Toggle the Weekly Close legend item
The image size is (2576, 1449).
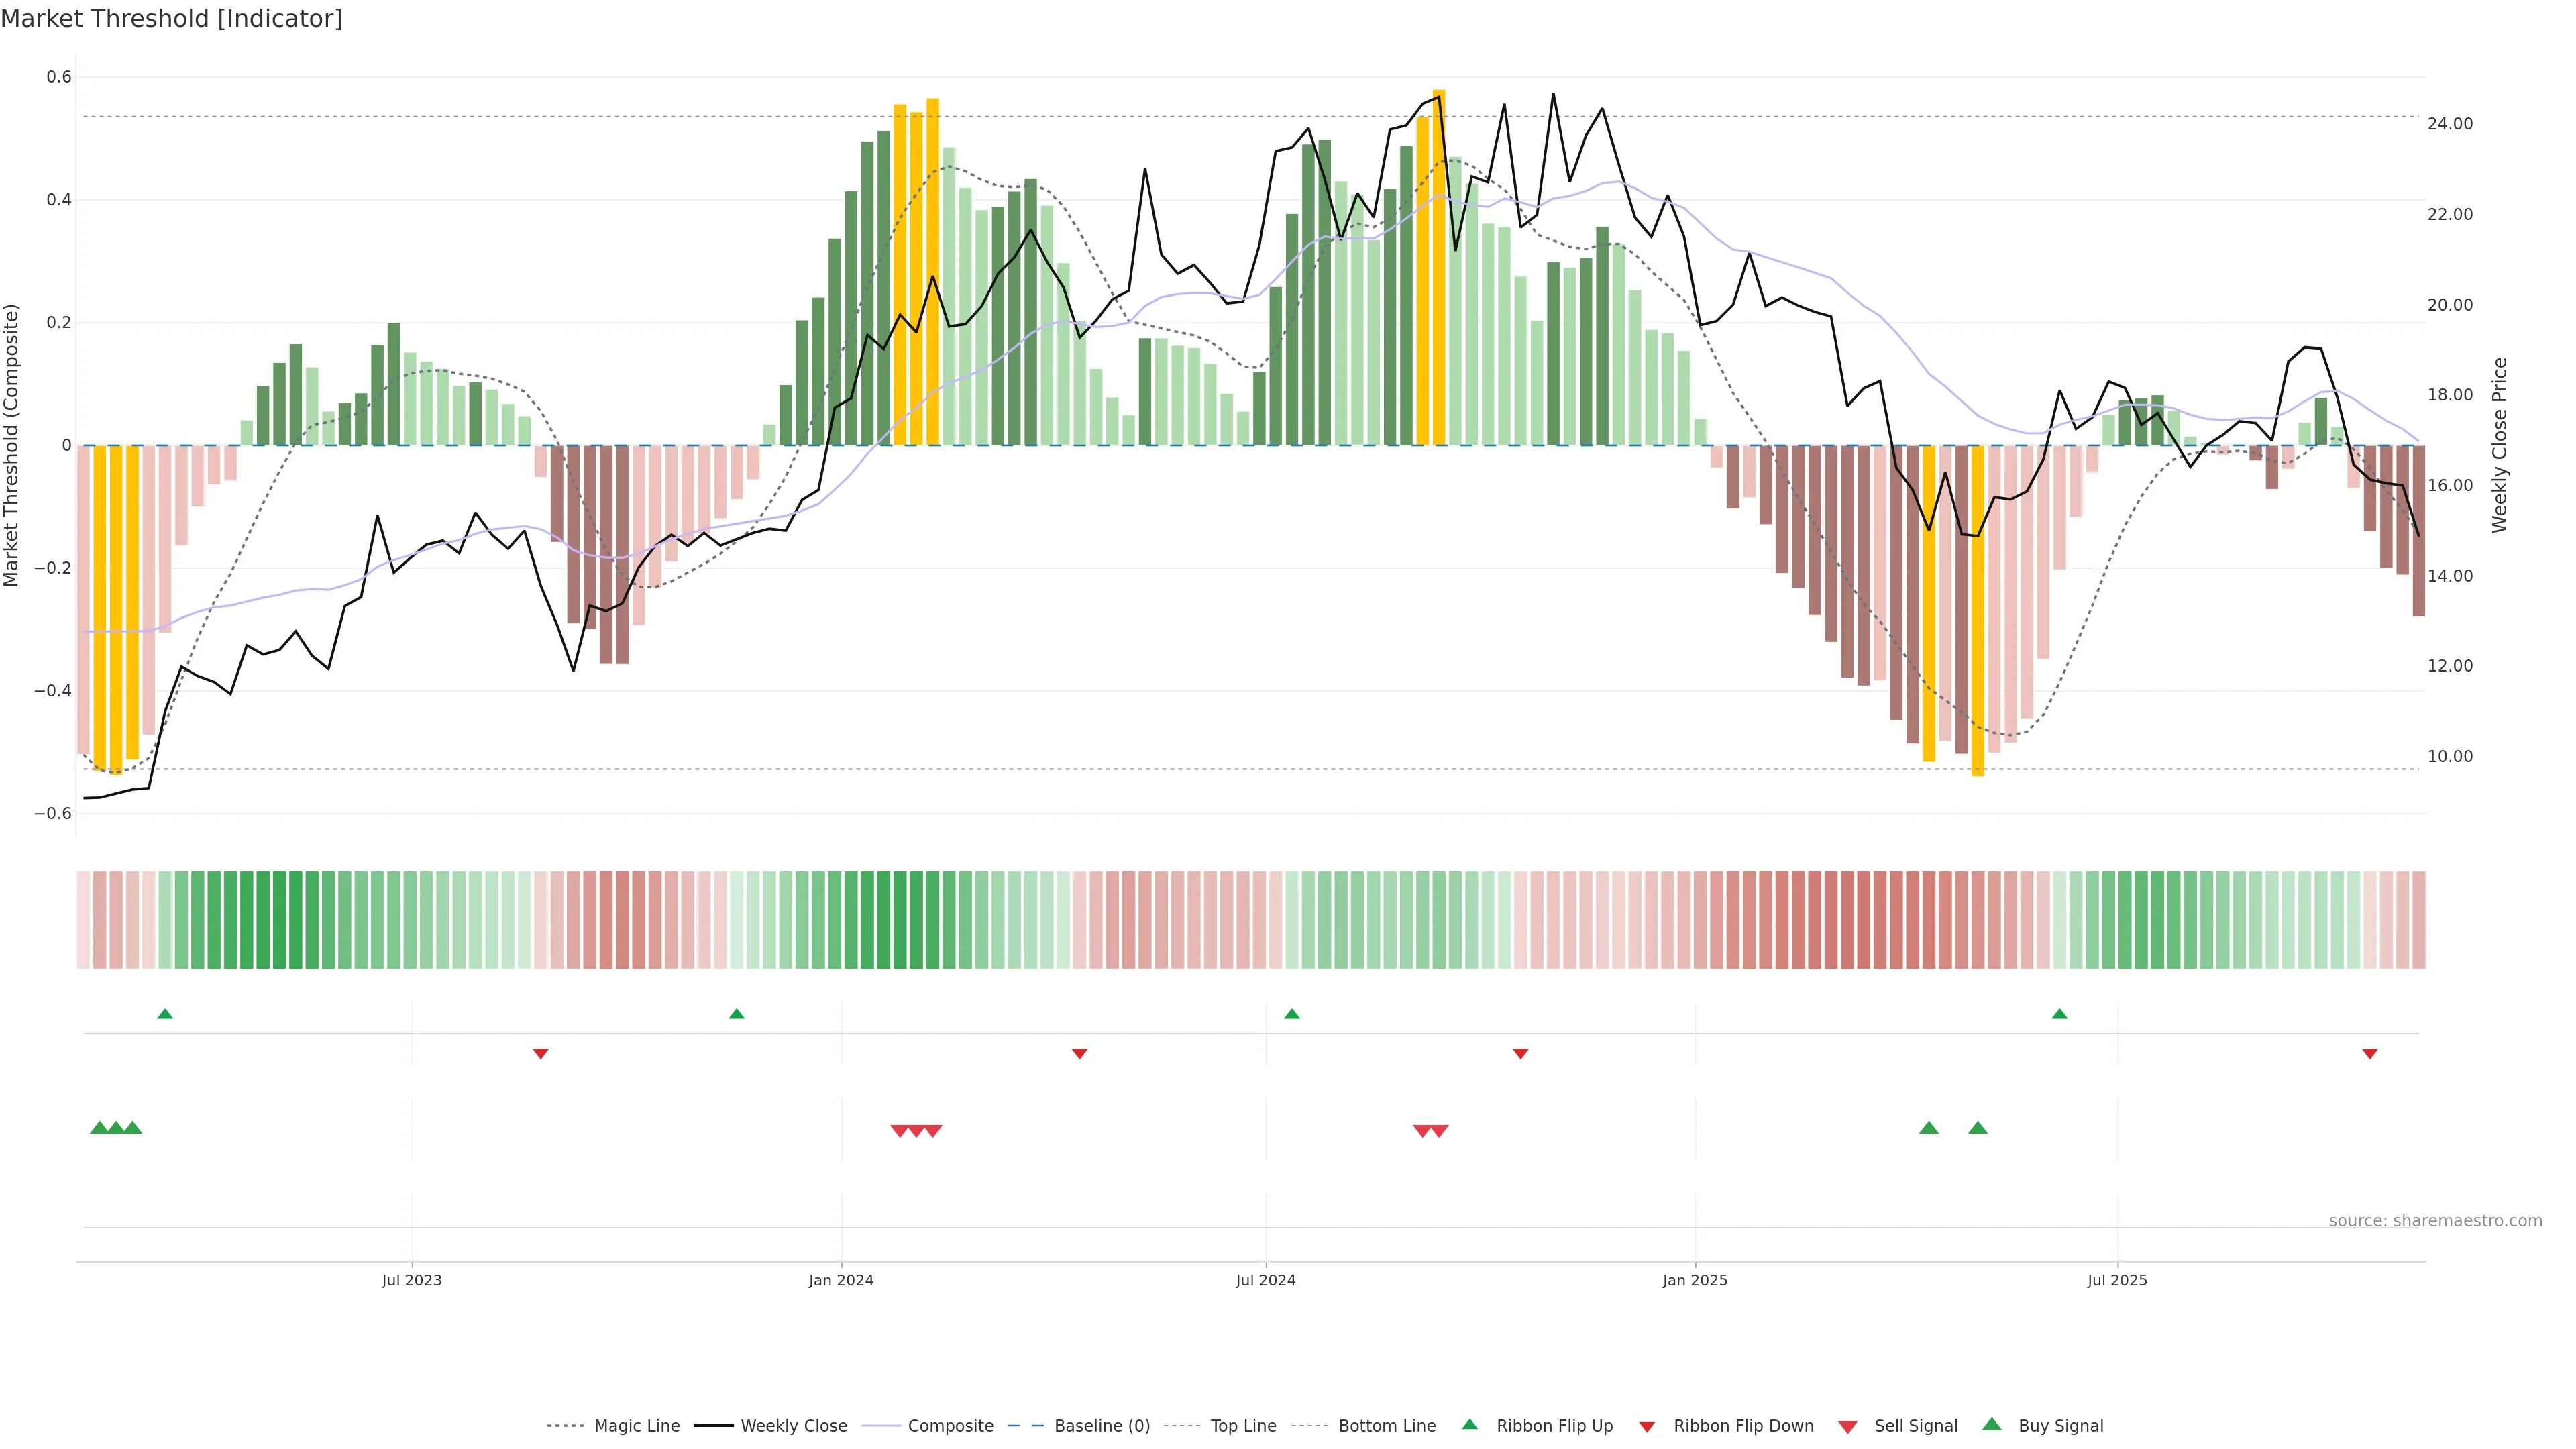pos(793,1426)
